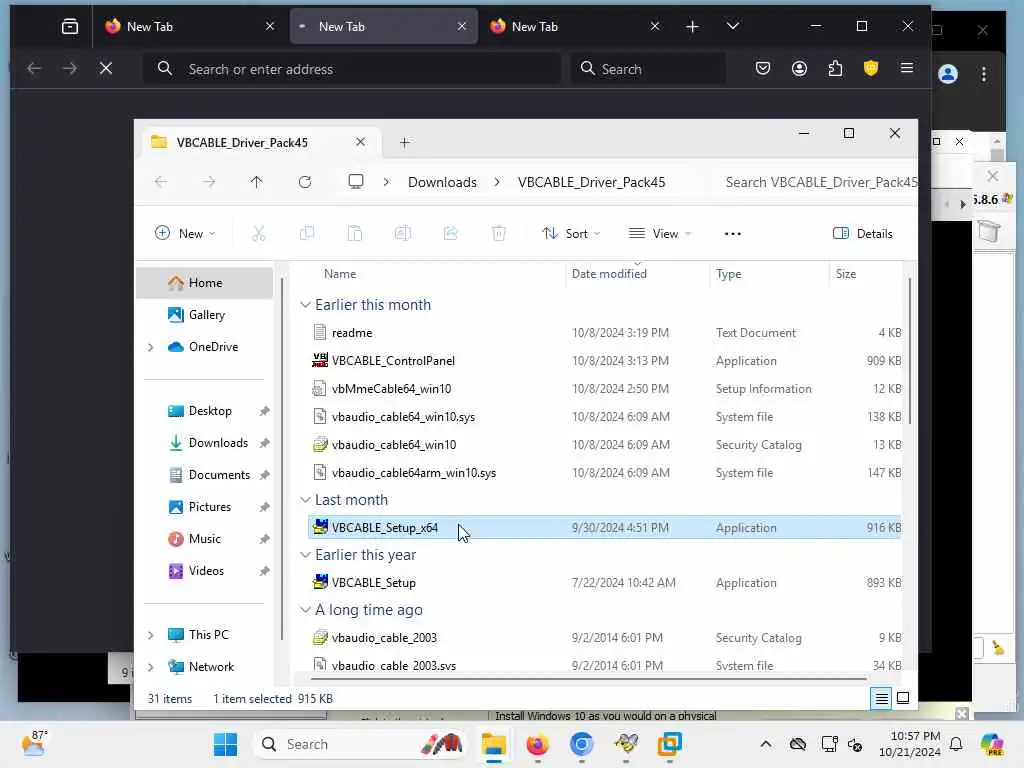This screenshot has height=768, width=1024.
Task: Collapse the Earlier this year group
Action: tap(305, 554)
